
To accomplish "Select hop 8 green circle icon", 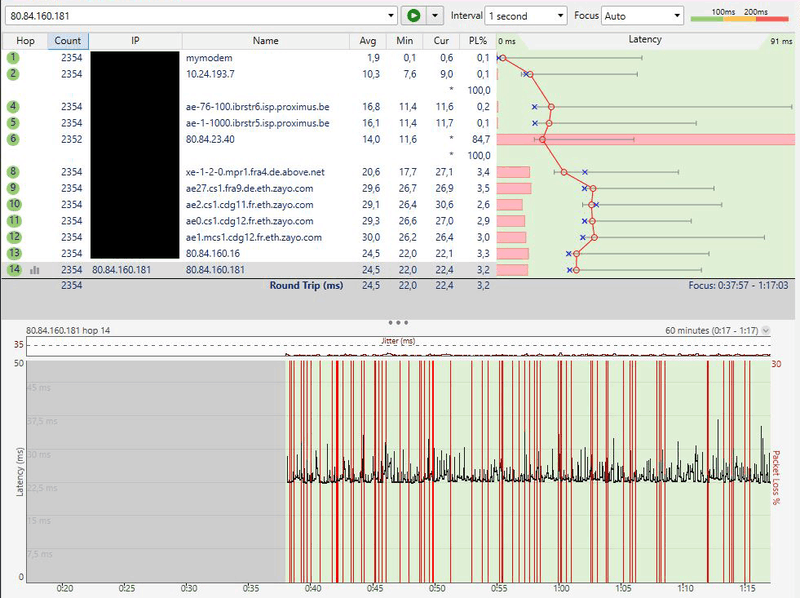I will (x=13, y=172).
